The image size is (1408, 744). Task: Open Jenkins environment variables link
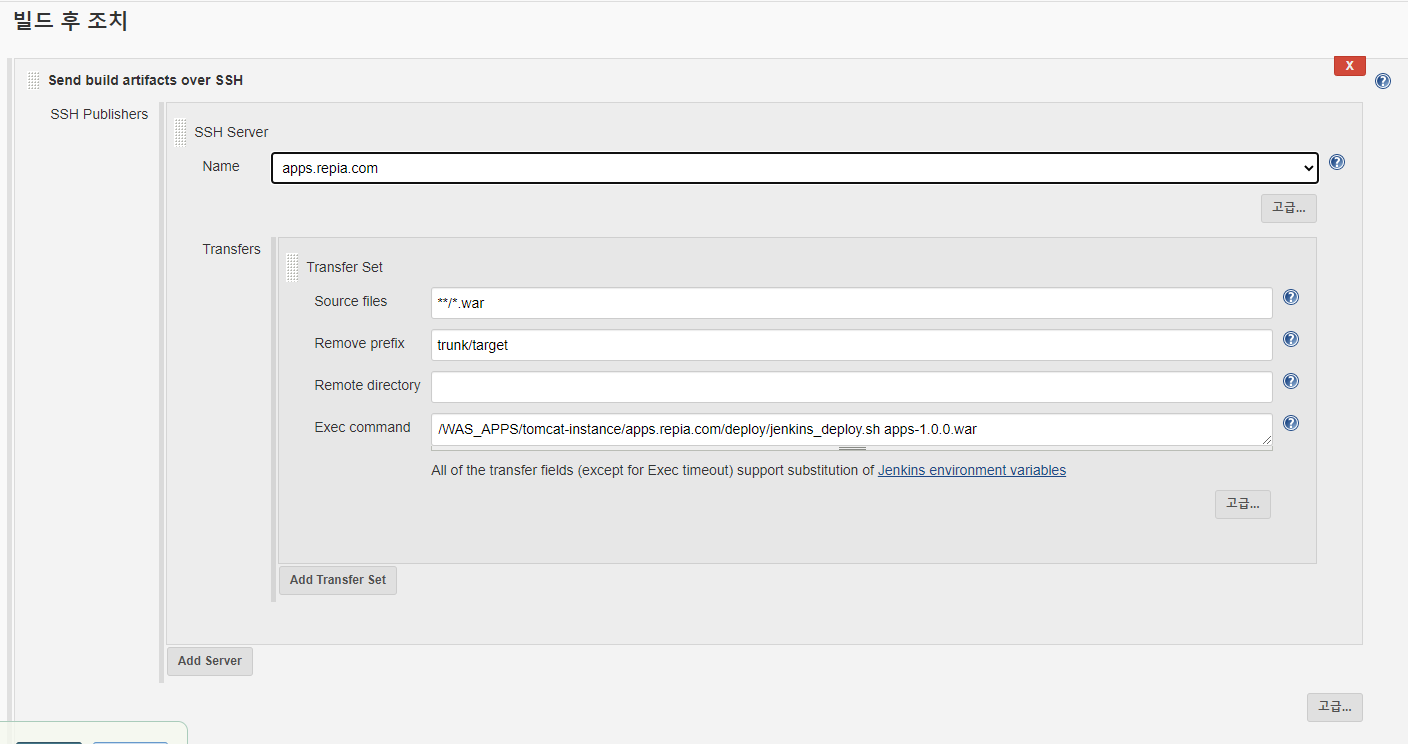tap(971, 470)
